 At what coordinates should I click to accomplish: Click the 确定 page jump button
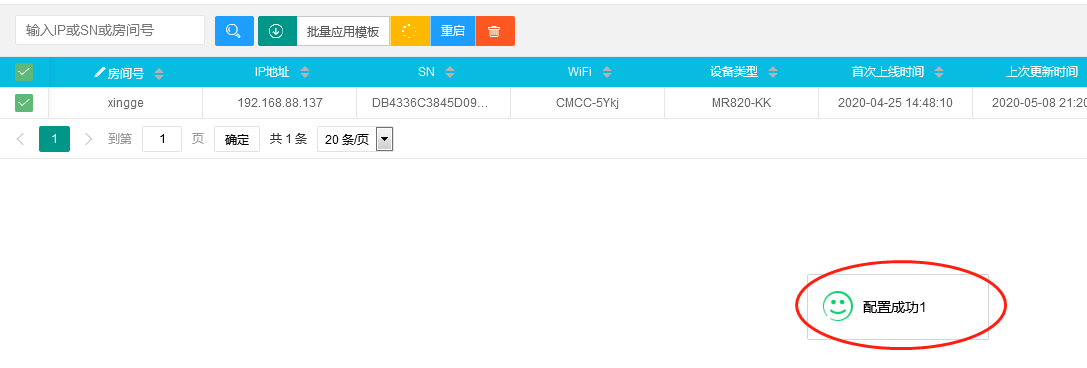(237, 139)
